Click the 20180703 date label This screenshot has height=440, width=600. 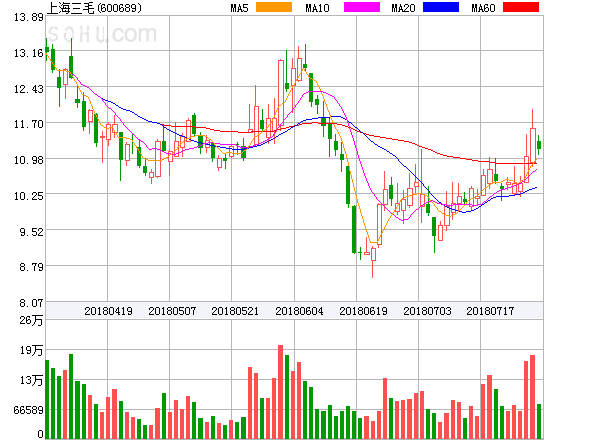click(427, 311)
